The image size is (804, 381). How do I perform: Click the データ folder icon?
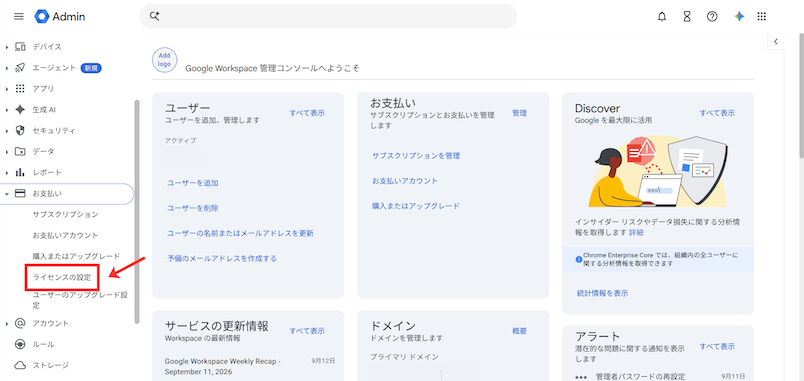21,151
